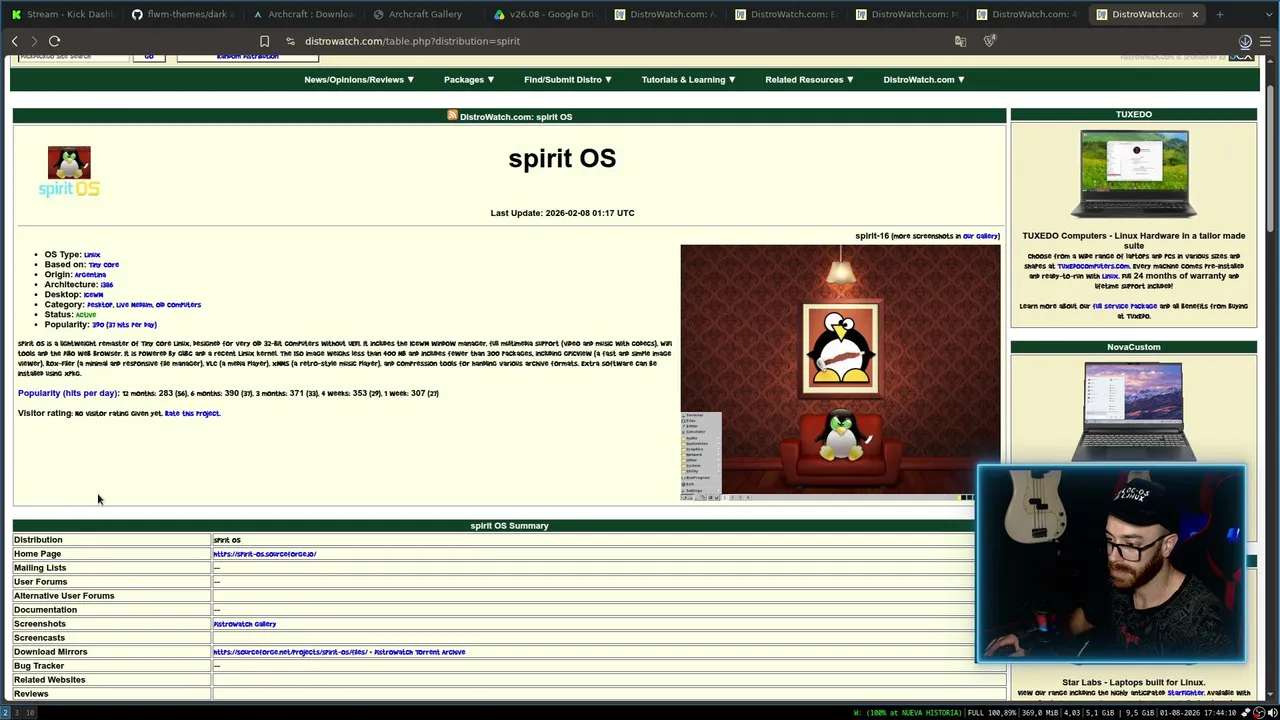The height and width of the screenshot is (720, 1280).
Task: Open the StarFighter link in Star Labs ad
Action: (1186, 692)
